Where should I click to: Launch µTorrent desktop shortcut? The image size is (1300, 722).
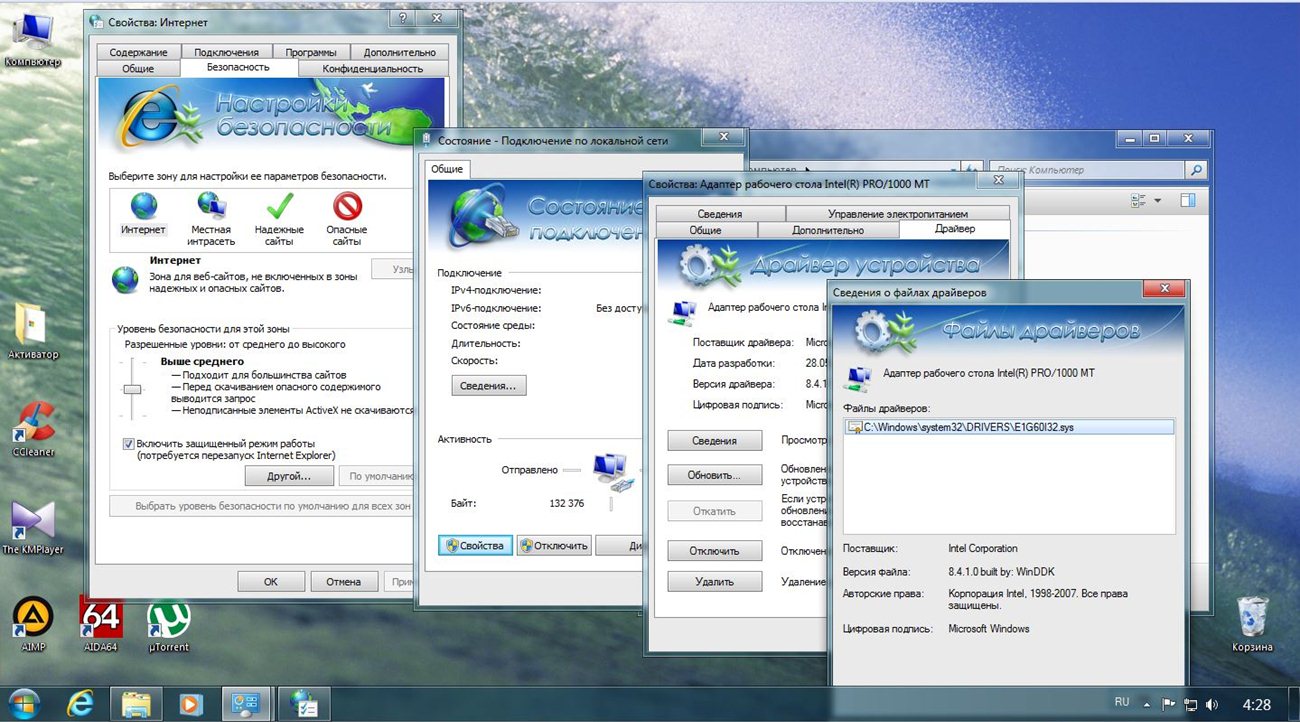point(168,624)
